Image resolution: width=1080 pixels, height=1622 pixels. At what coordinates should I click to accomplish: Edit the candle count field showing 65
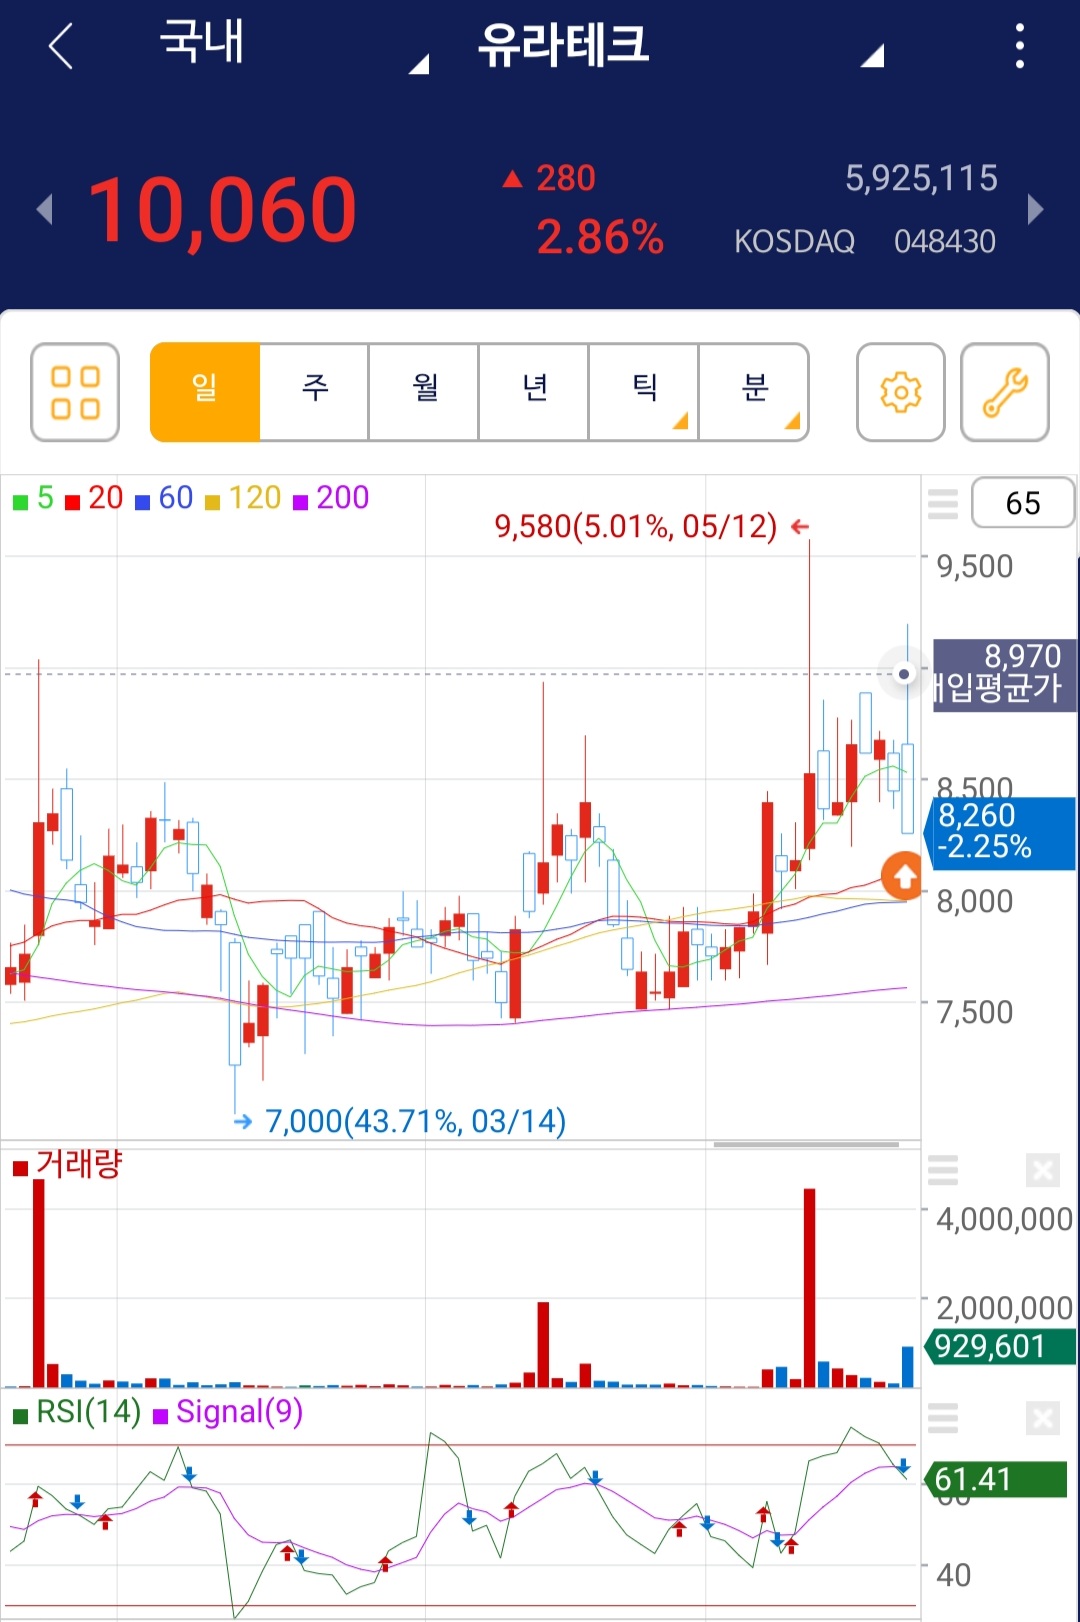click(x=1023, y=503)
